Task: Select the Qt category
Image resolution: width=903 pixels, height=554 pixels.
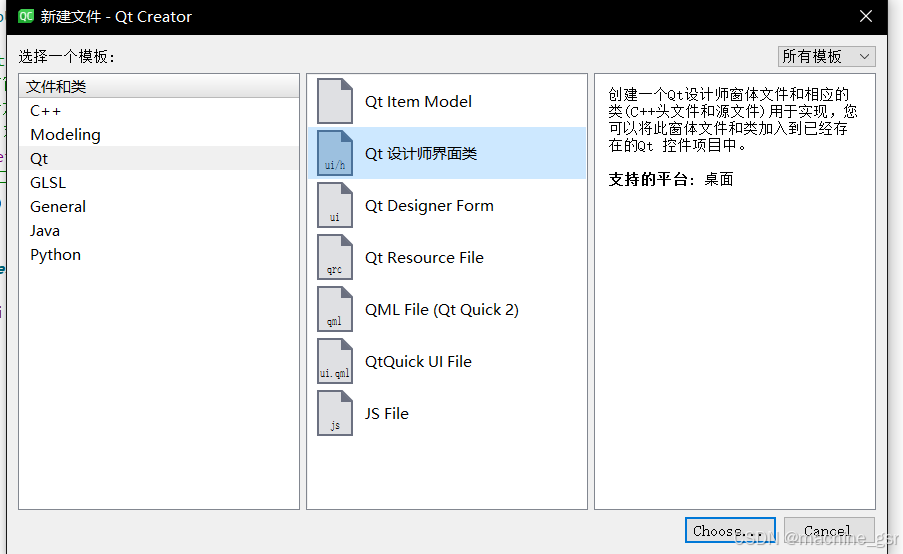Action: [x=159, y=158]
